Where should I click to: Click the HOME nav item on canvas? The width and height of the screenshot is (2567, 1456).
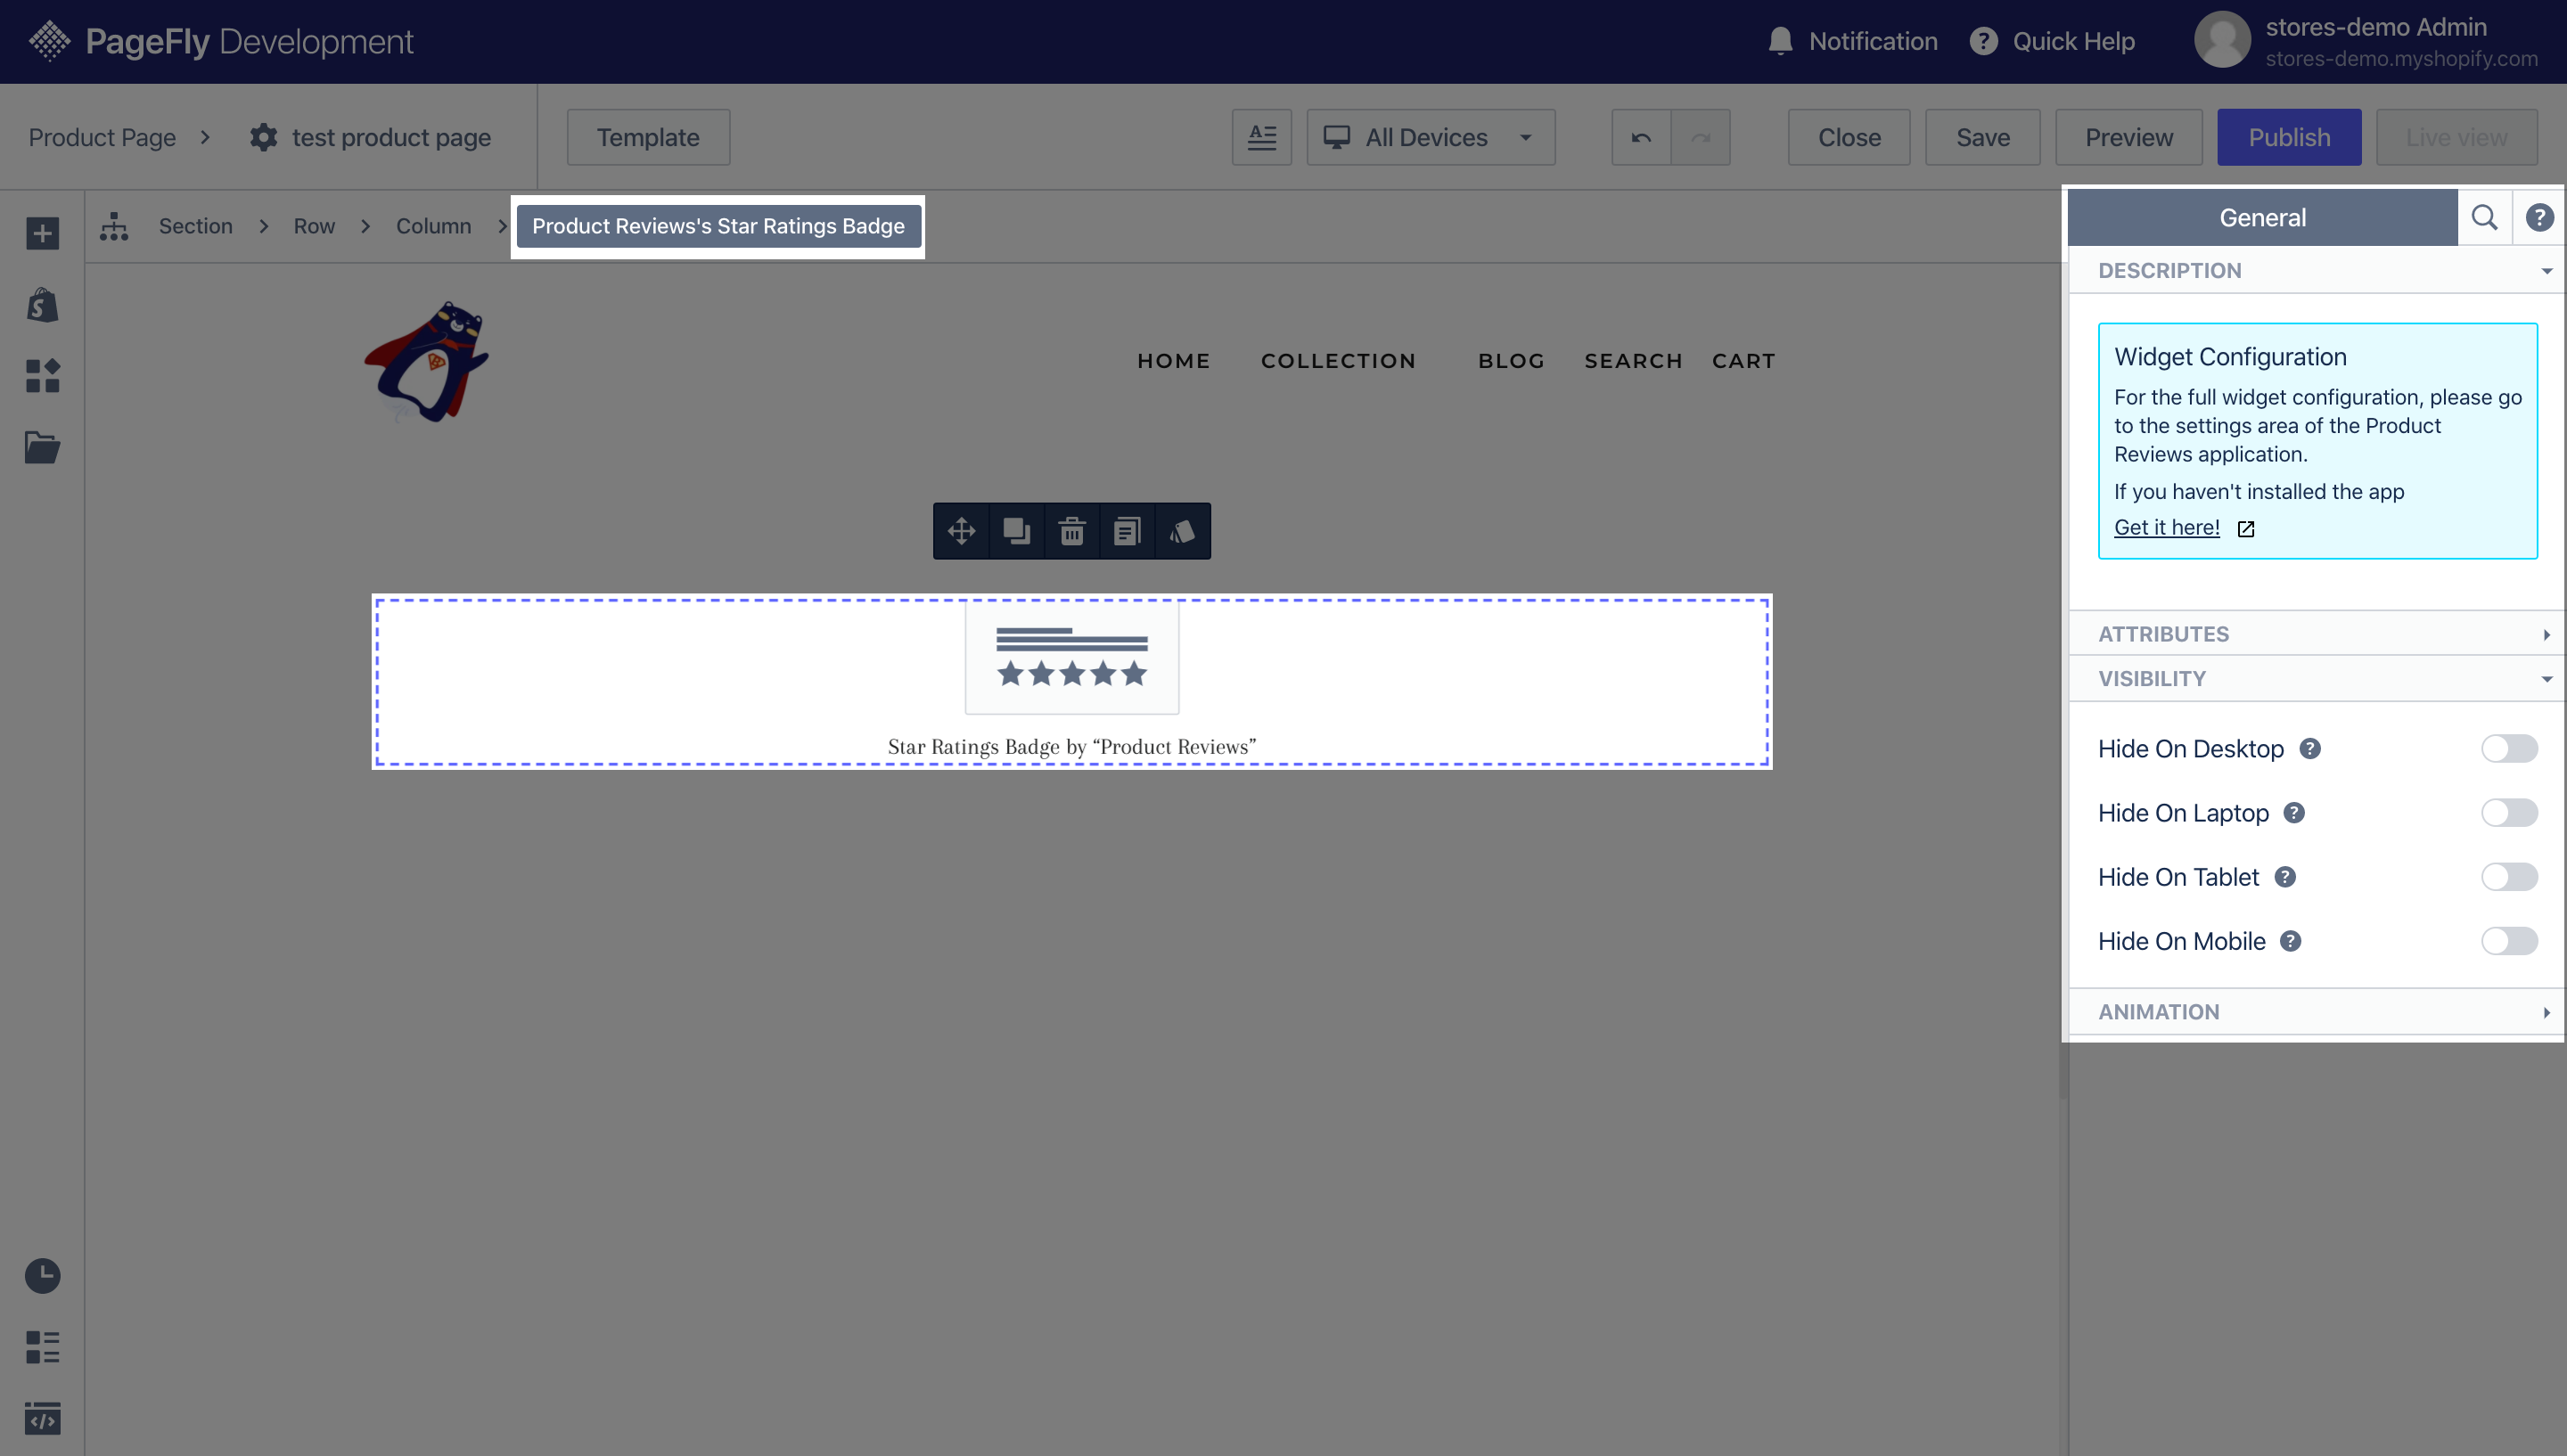[1174, 360]
